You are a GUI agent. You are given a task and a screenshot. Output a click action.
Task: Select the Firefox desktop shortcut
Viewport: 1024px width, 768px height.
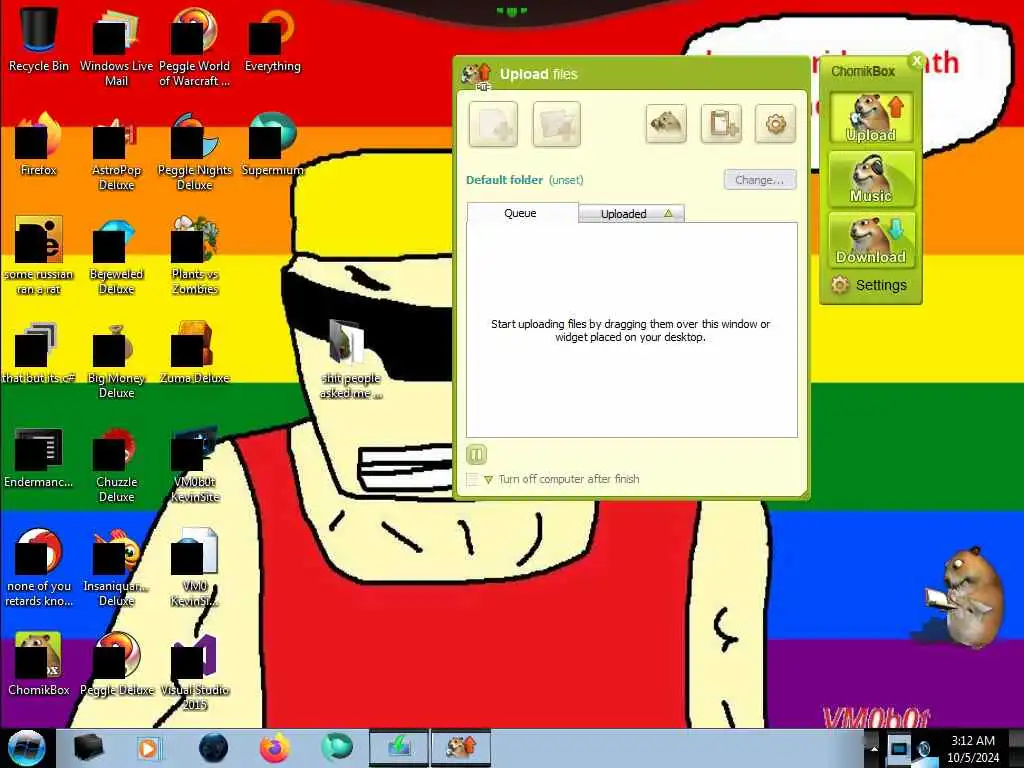[39, 144]
